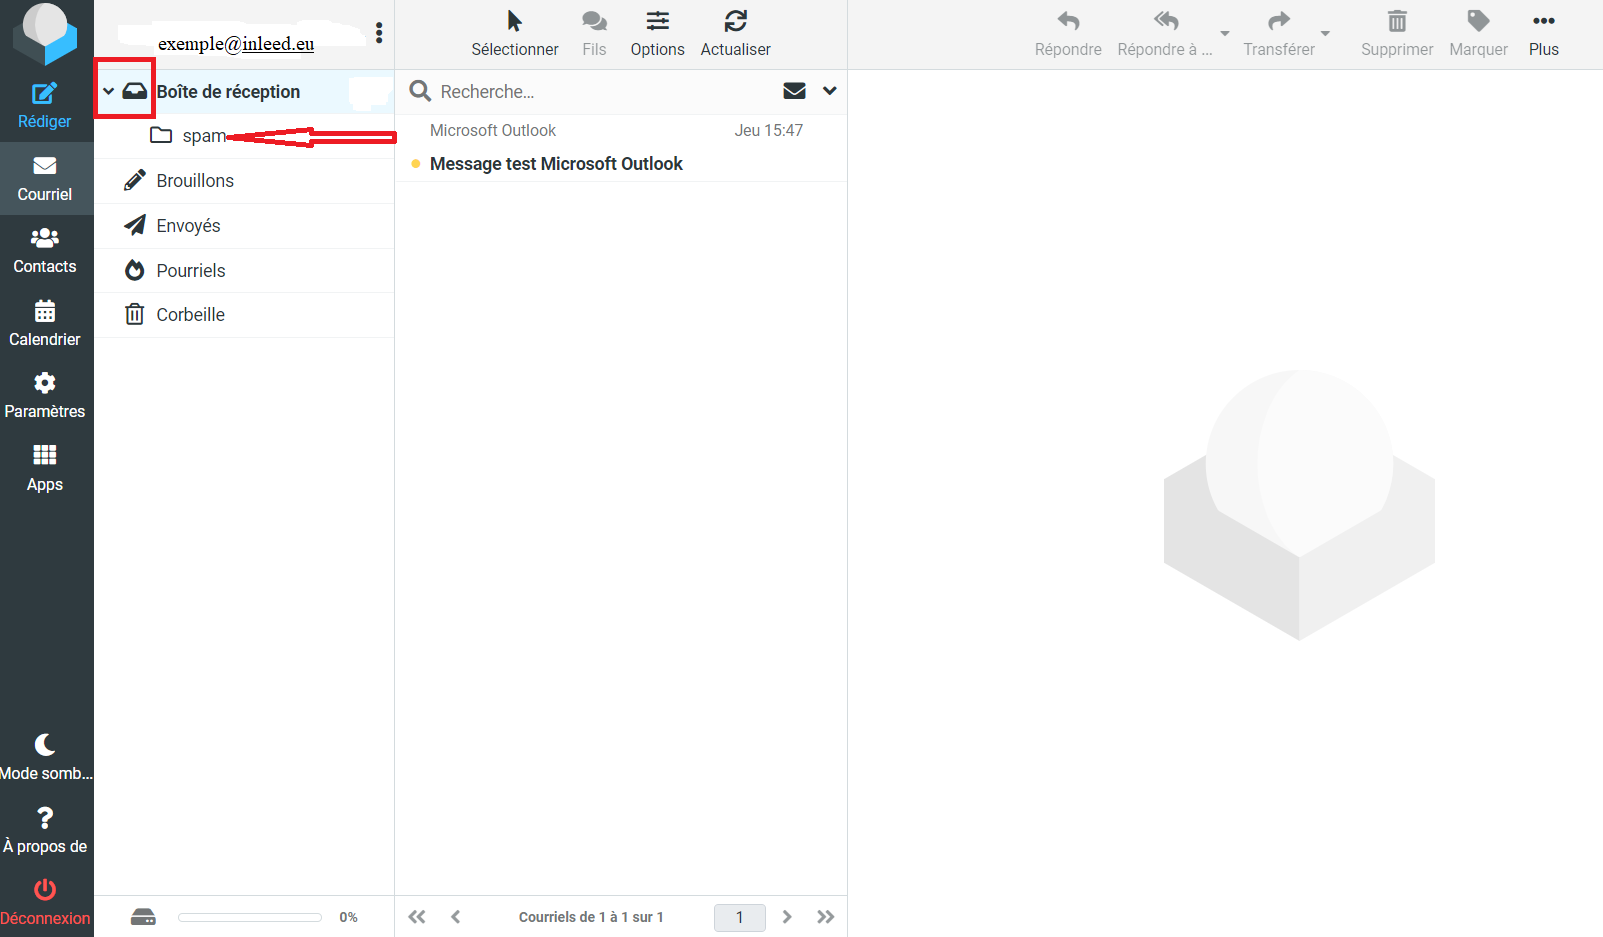Click the Rédiger compose button
Screen dimensions: 1603x937
click(45, 106)
